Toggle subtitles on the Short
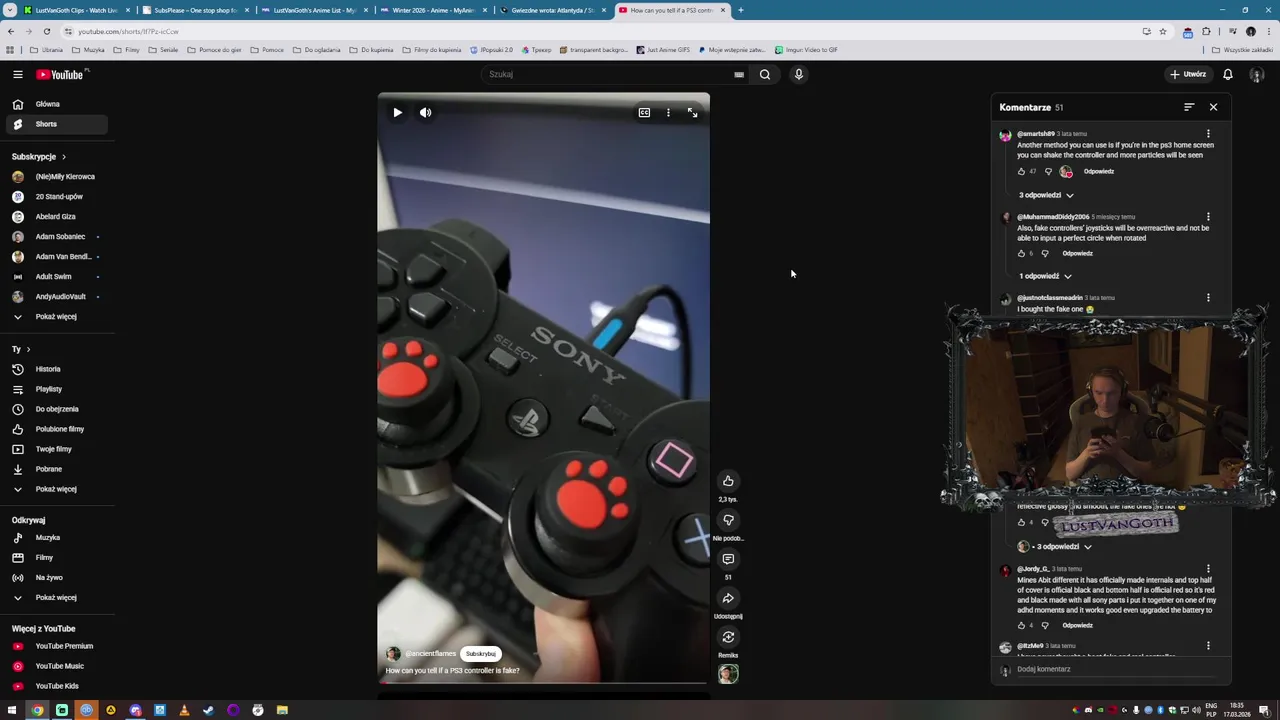 coord(644,113)
